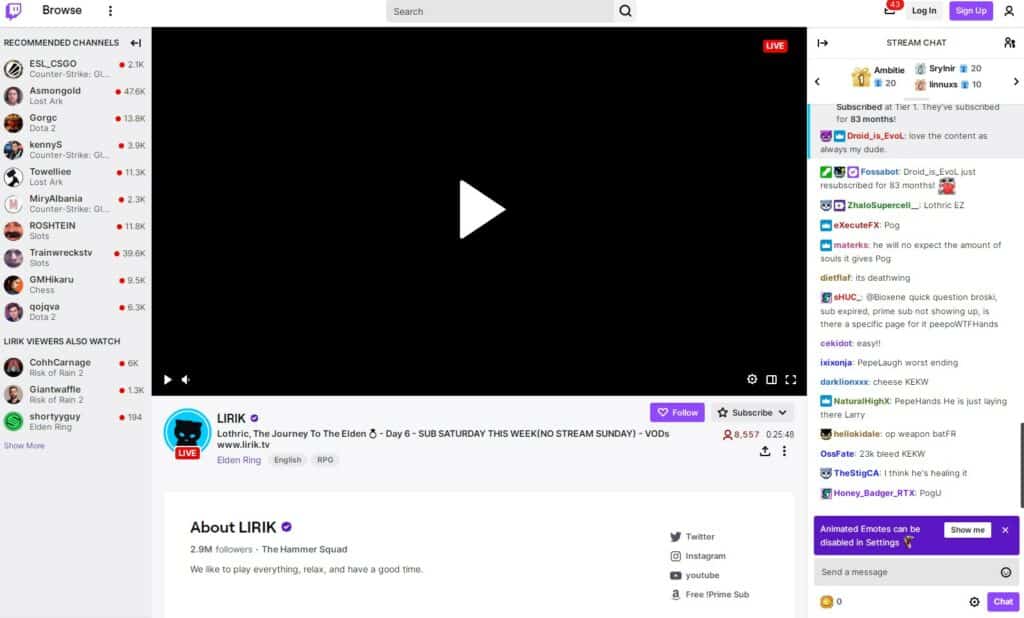Click Fossabot username in chat
1024x618 pixels.
coord(880,172)
